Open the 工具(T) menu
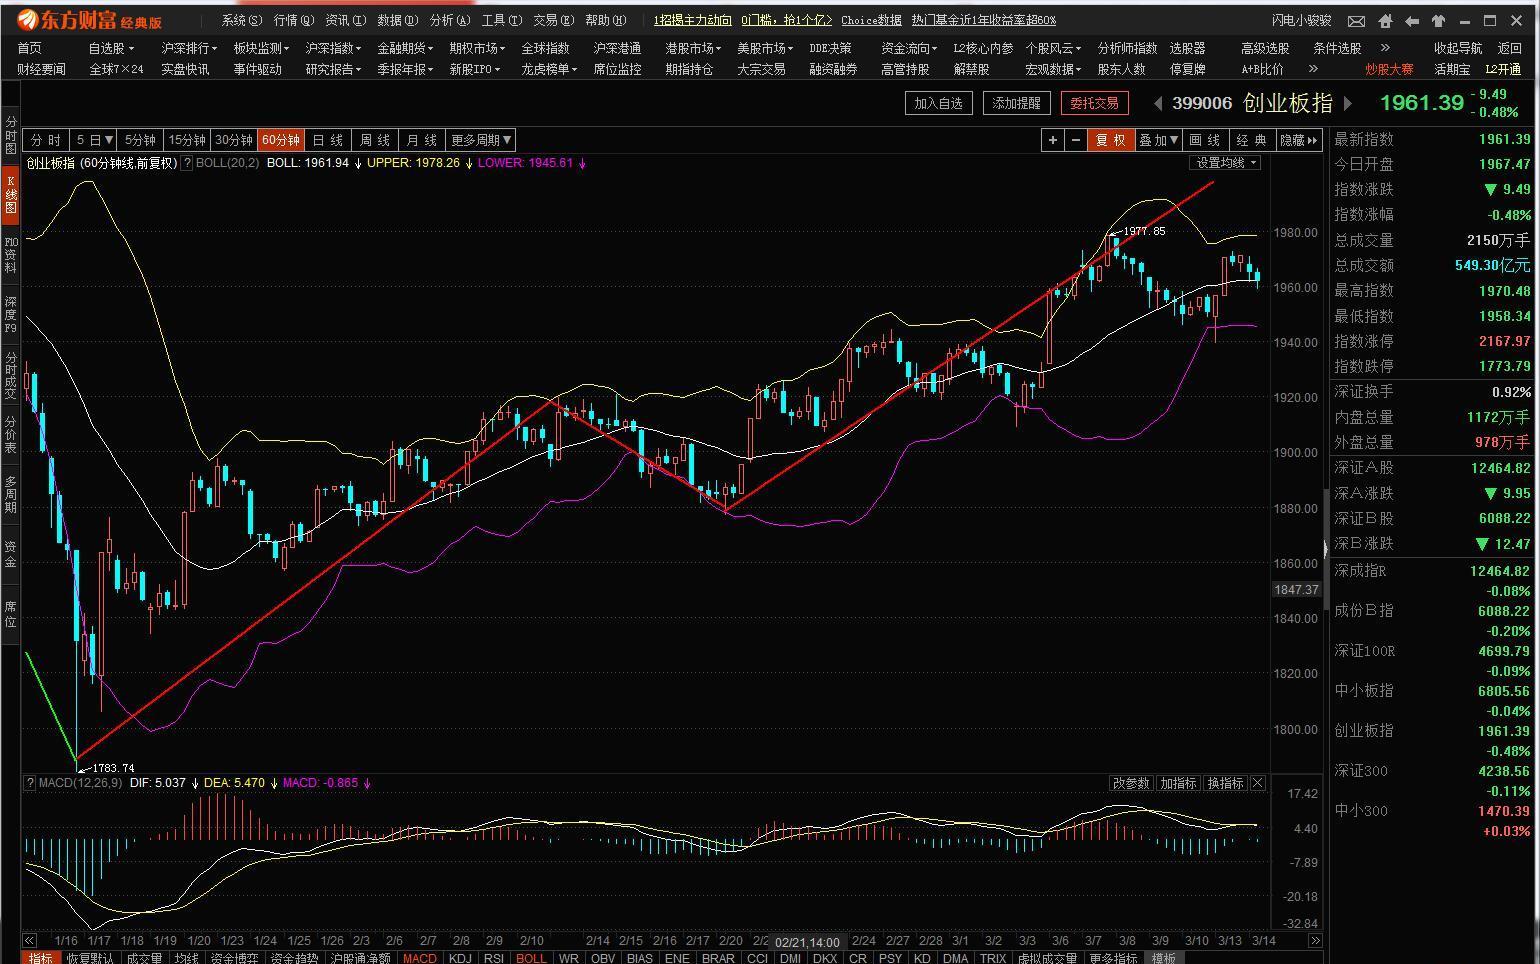The height and width of the screenshot is (964, 1540). (501, 20)
